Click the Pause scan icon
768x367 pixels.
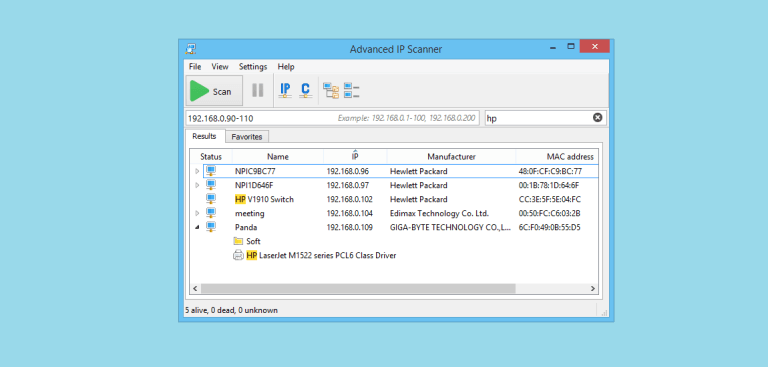258,91
